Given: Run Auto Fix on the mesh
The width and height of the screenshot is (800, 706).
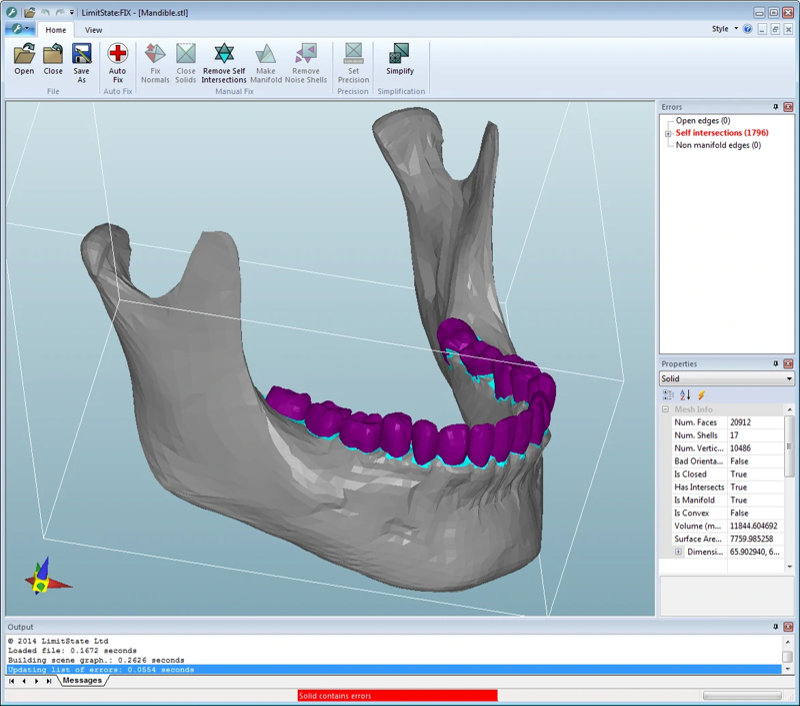Looking at the screenshot, I should click(x=117, y=63).
